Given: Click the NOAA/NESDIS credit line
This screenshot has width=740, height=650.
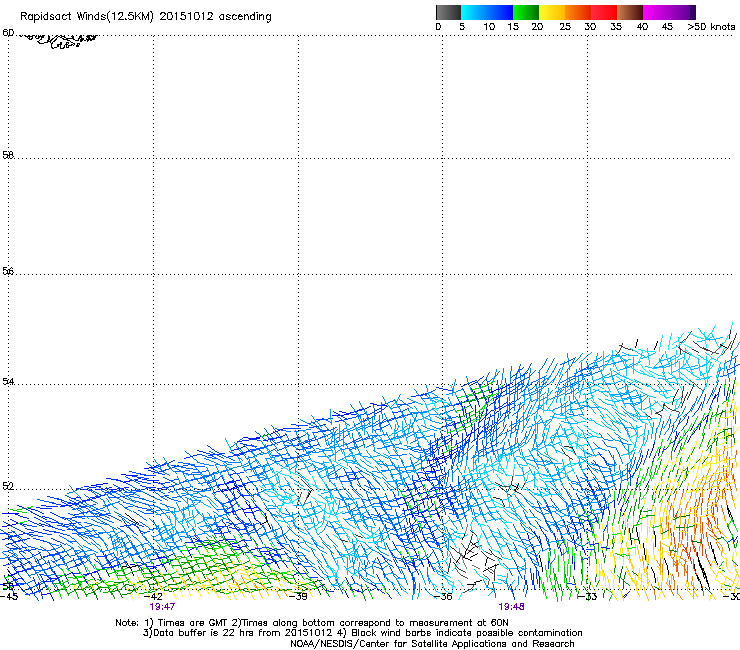Looking at the screenshot, I should point(432,644).
